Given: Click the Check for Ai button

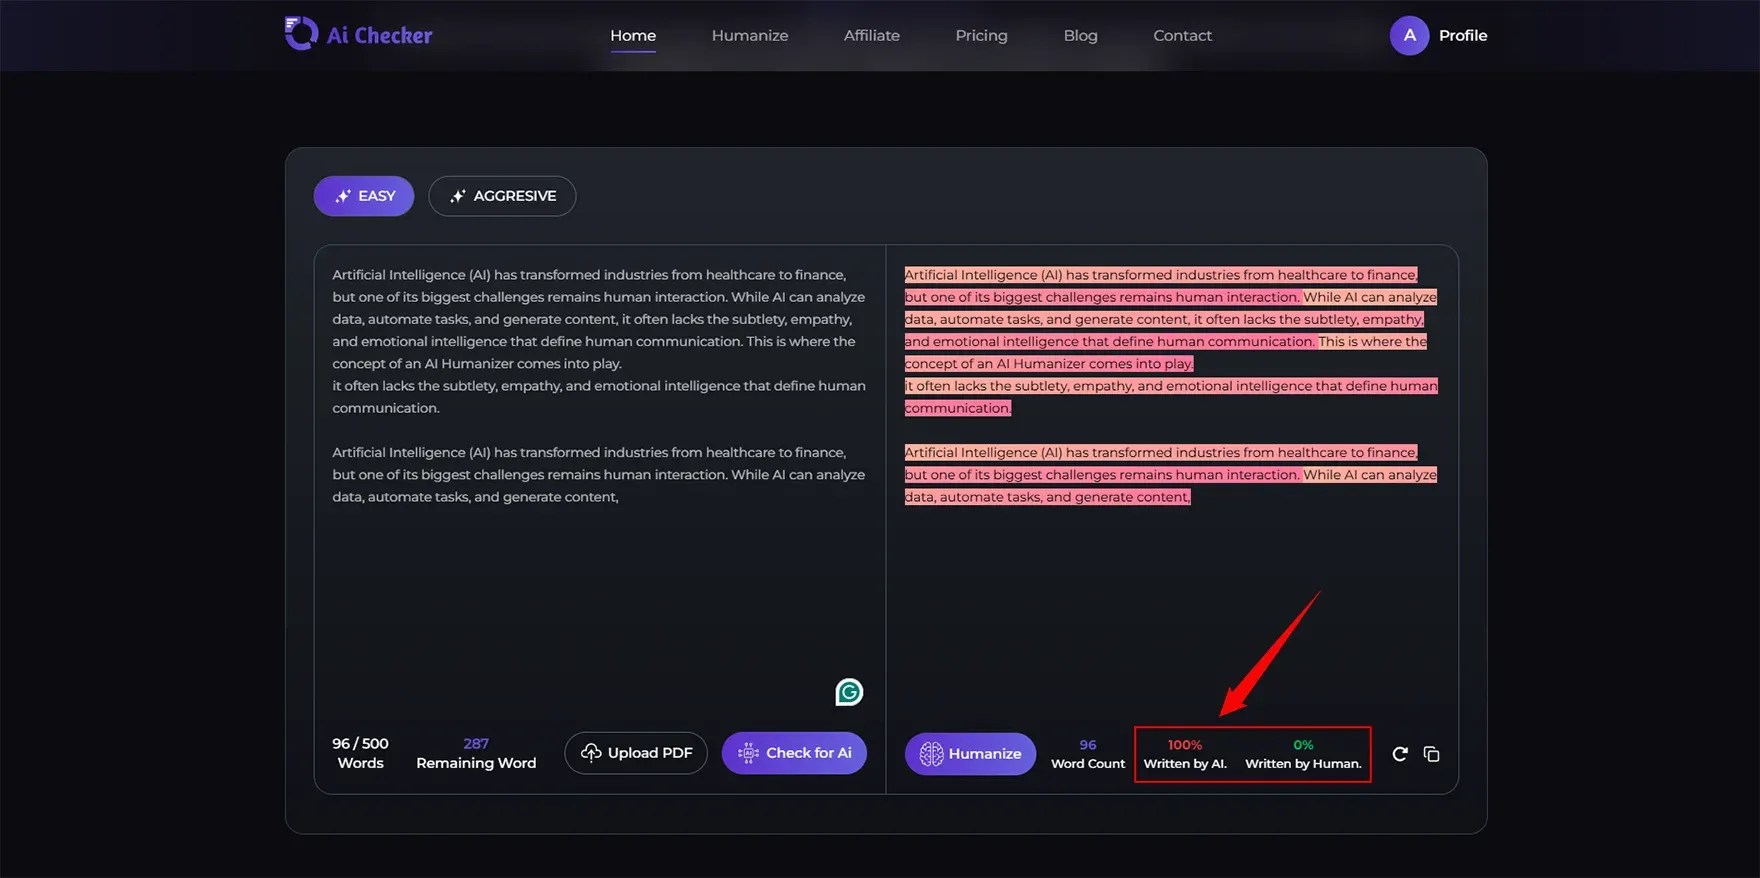Looking at the screenshot, I should tap(794, 753).
